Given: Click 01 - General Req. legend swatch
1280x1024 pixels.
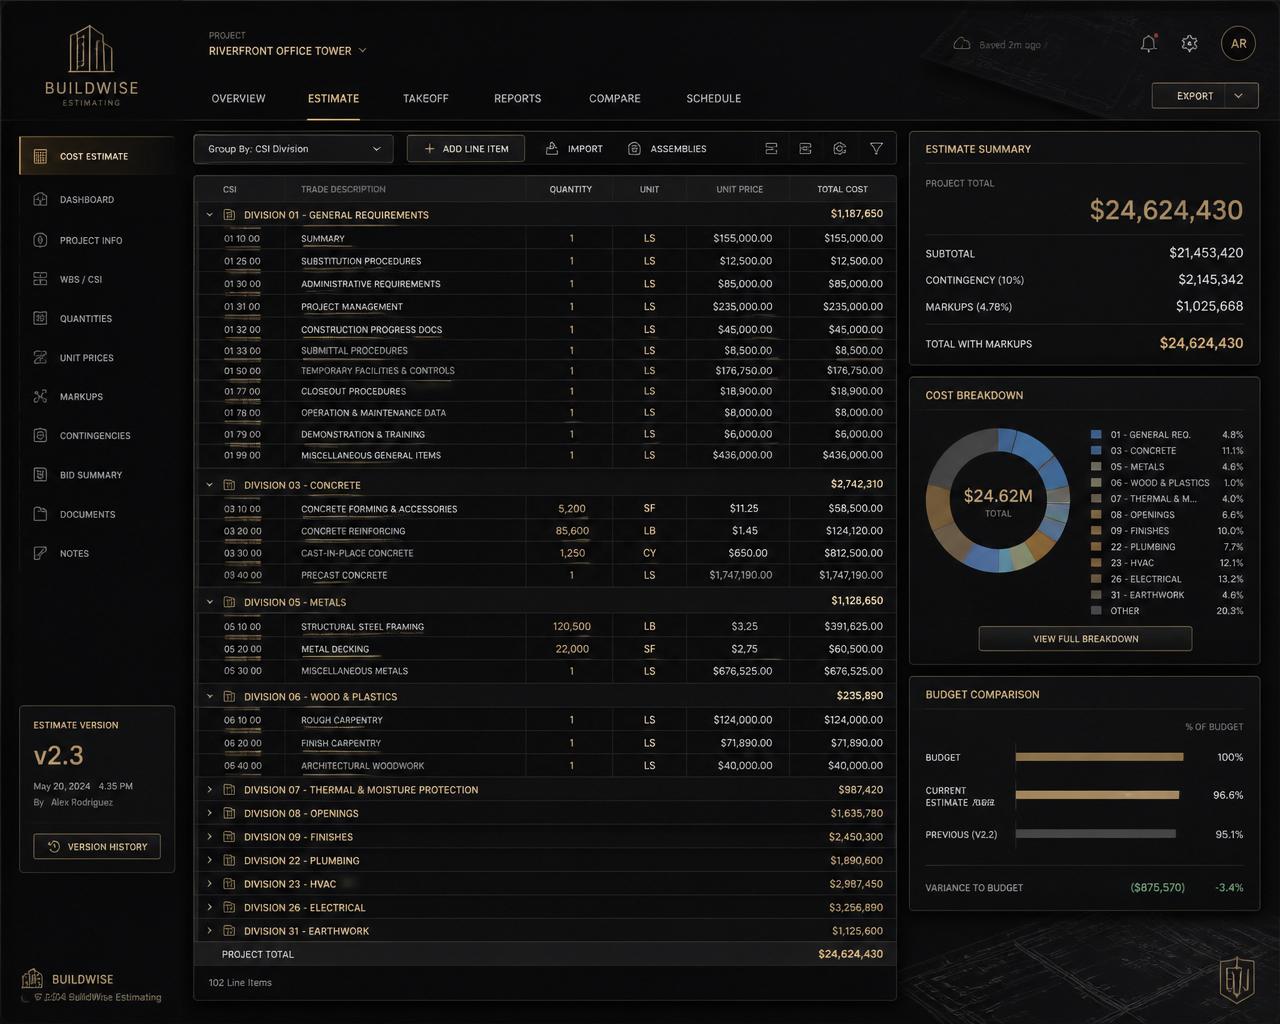Looking at the screenshot, I should pyautogui.click(x=1096, y=435).
